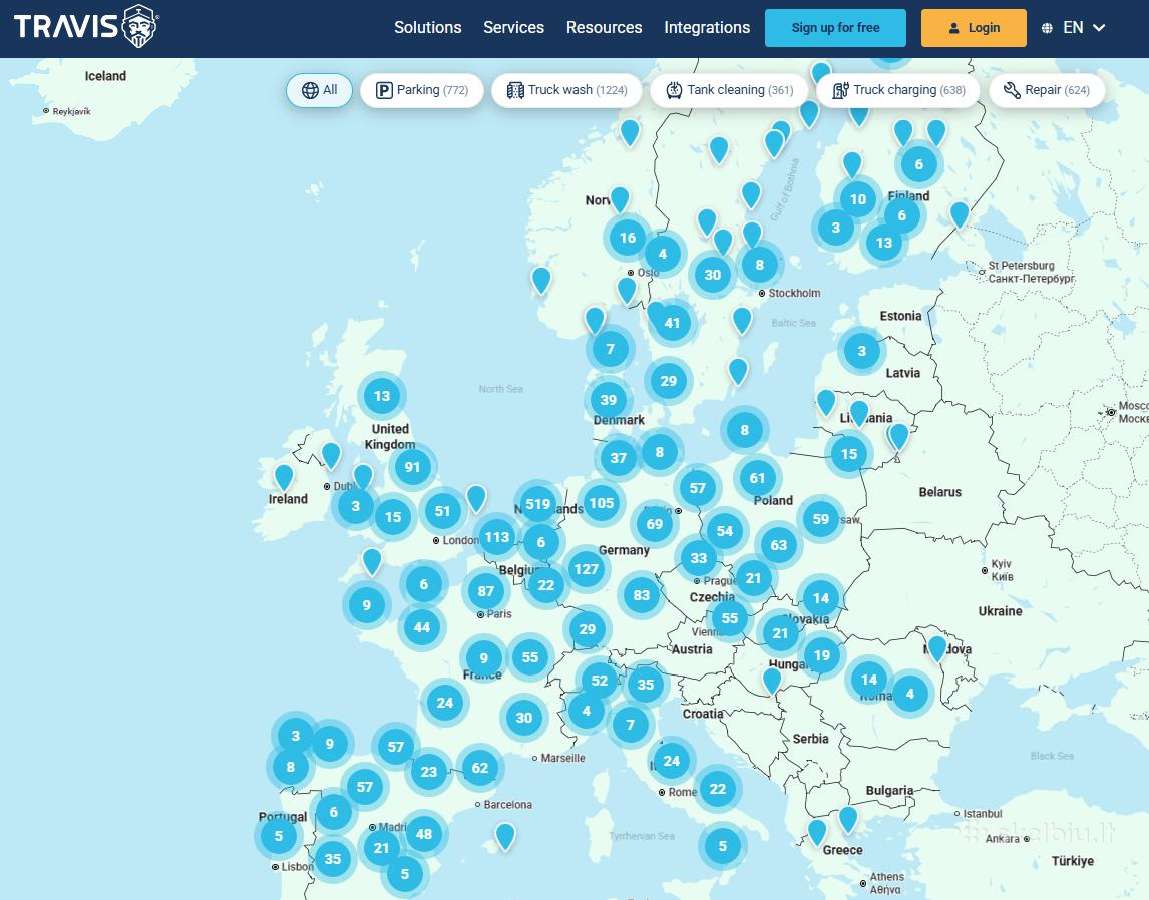This screenshot has width=1149, height=900.
Task: Open the 30 cluster west of Stockholm
Action: pyautogui.click(x=712, y=275)
